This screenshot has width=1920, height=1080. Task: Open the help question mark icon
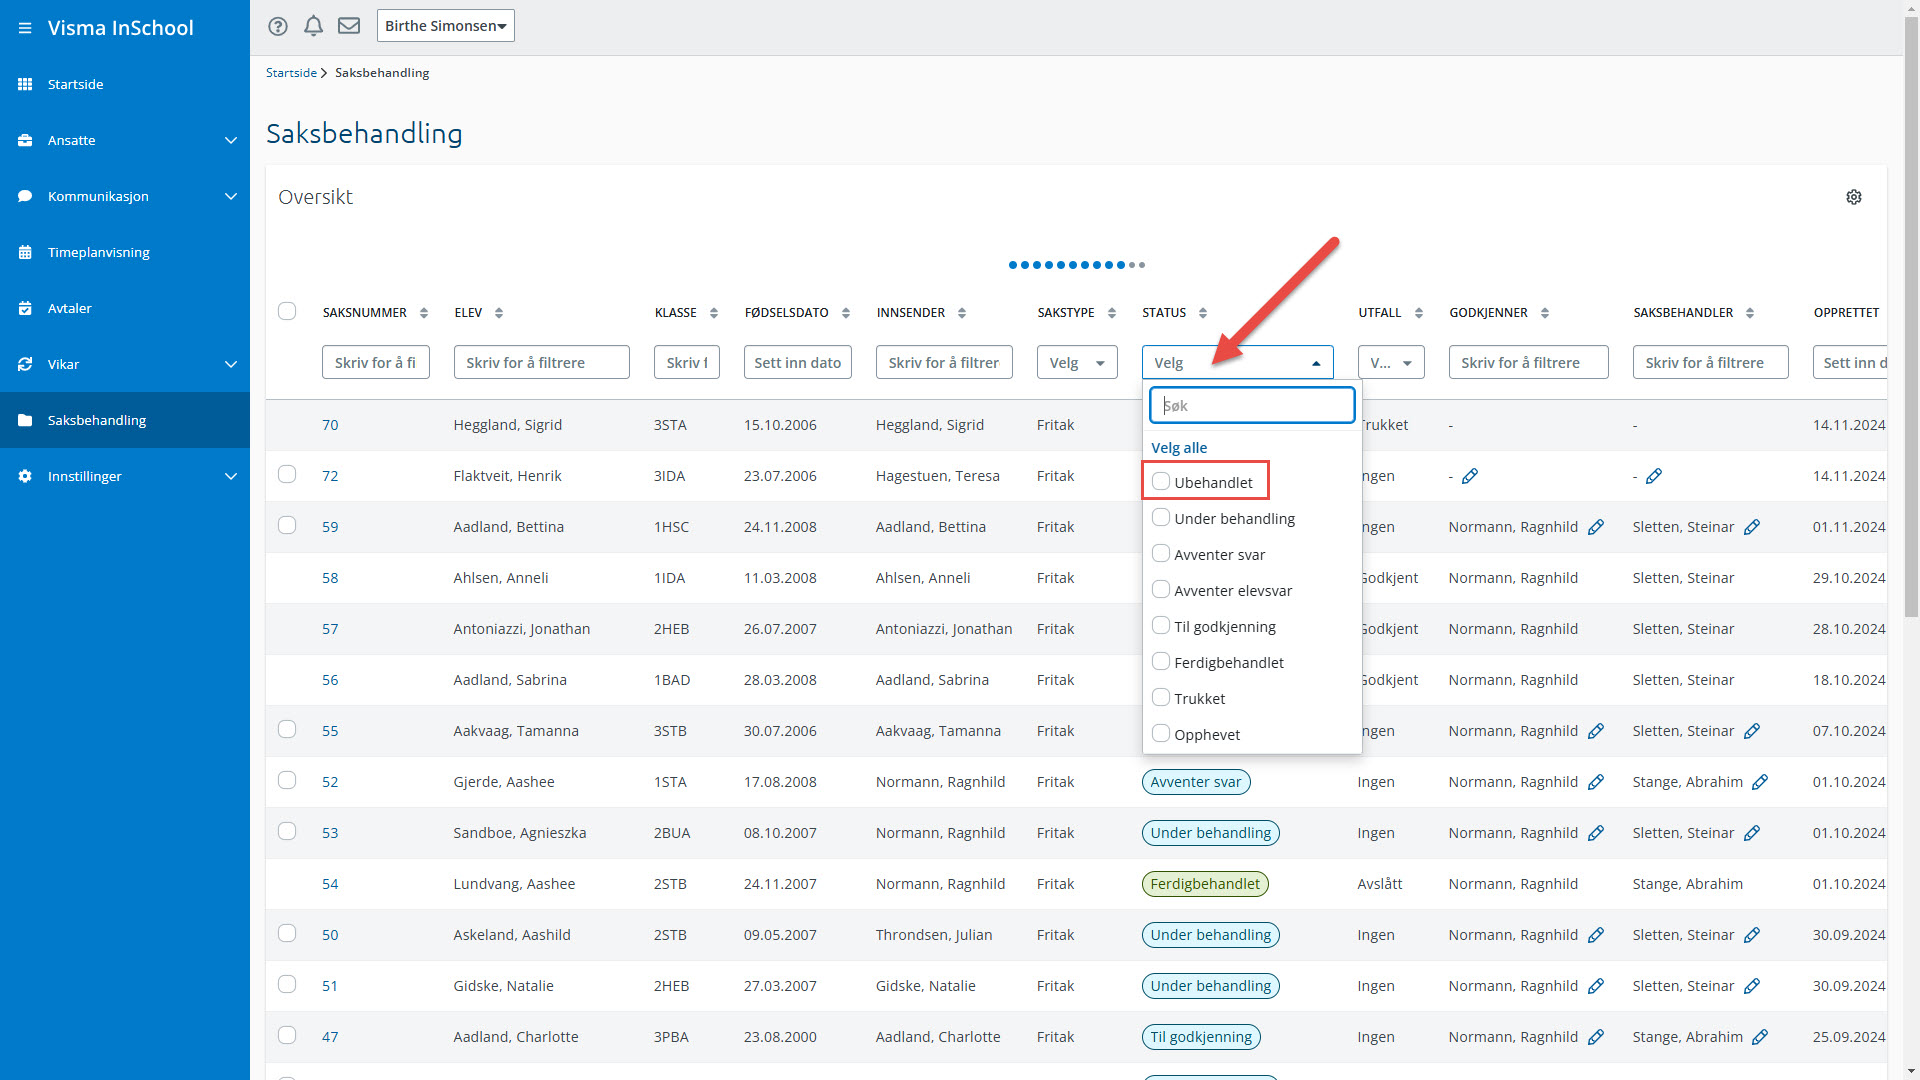(x=278, y=26)
